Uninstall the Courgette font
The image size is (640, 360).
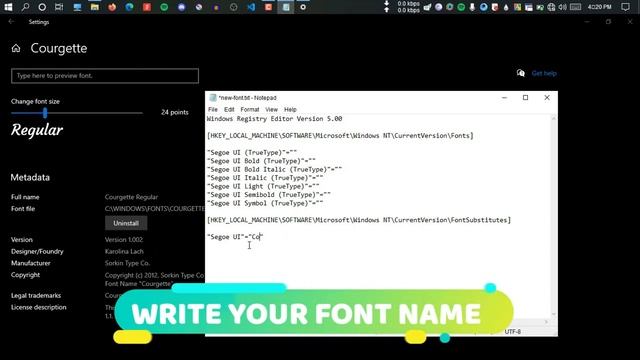click(x=126, y=223)
